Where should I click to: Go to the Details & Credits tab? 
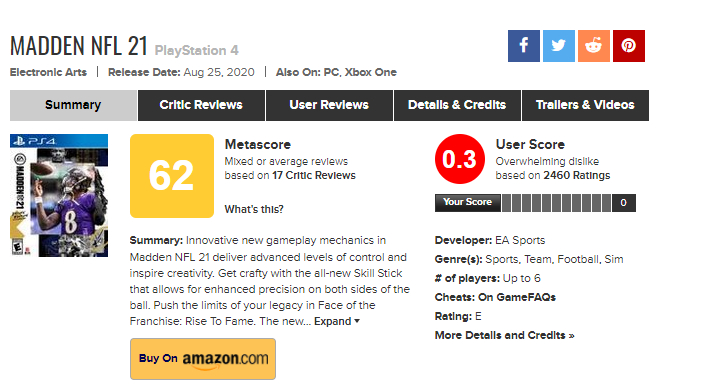point(457,105)
